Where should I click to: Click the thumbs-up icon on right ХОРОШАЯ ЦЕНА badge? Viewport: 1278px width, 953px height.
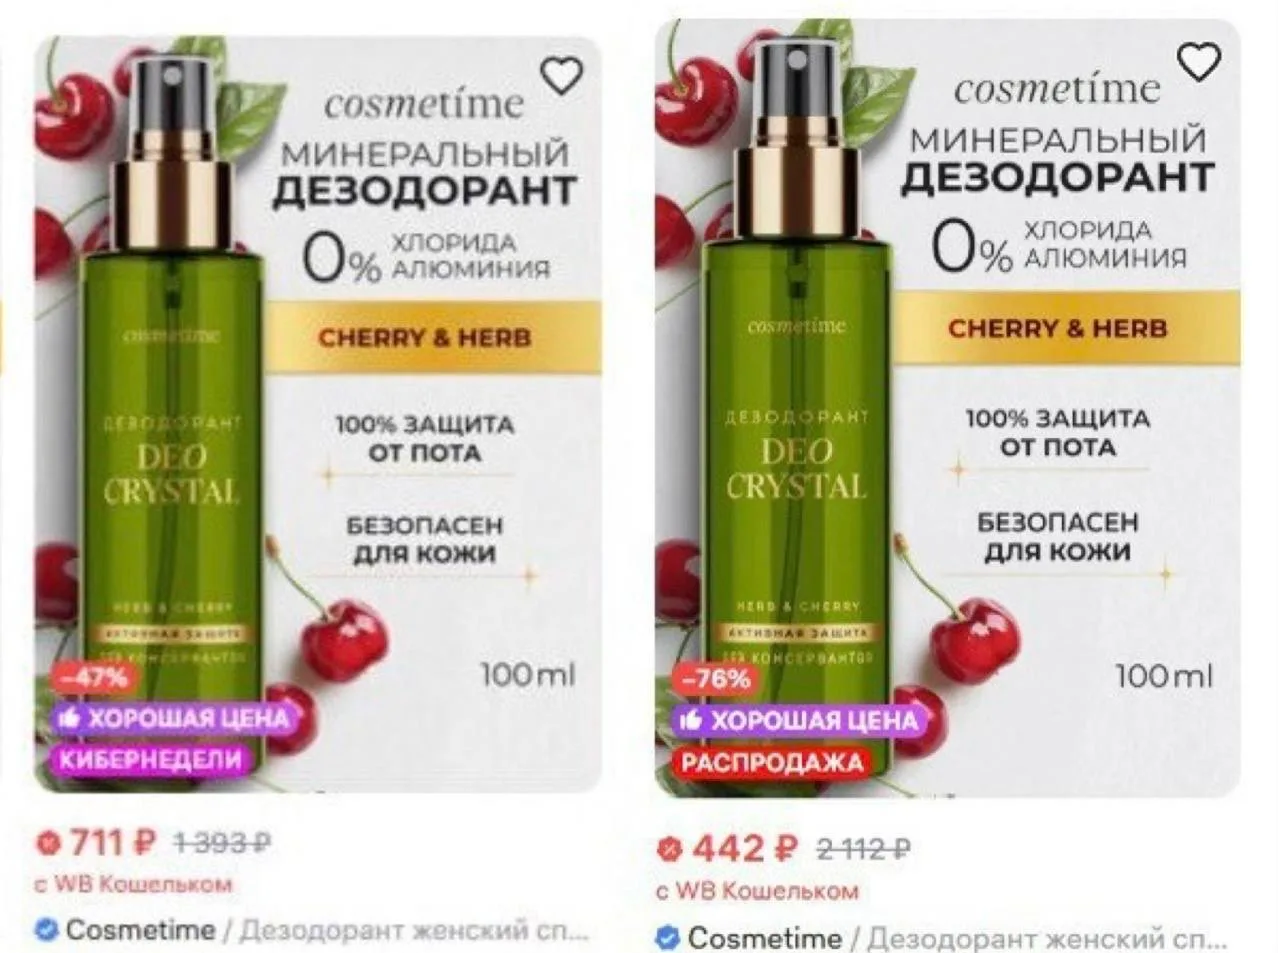pyautogui.click(x=691, y=720)
